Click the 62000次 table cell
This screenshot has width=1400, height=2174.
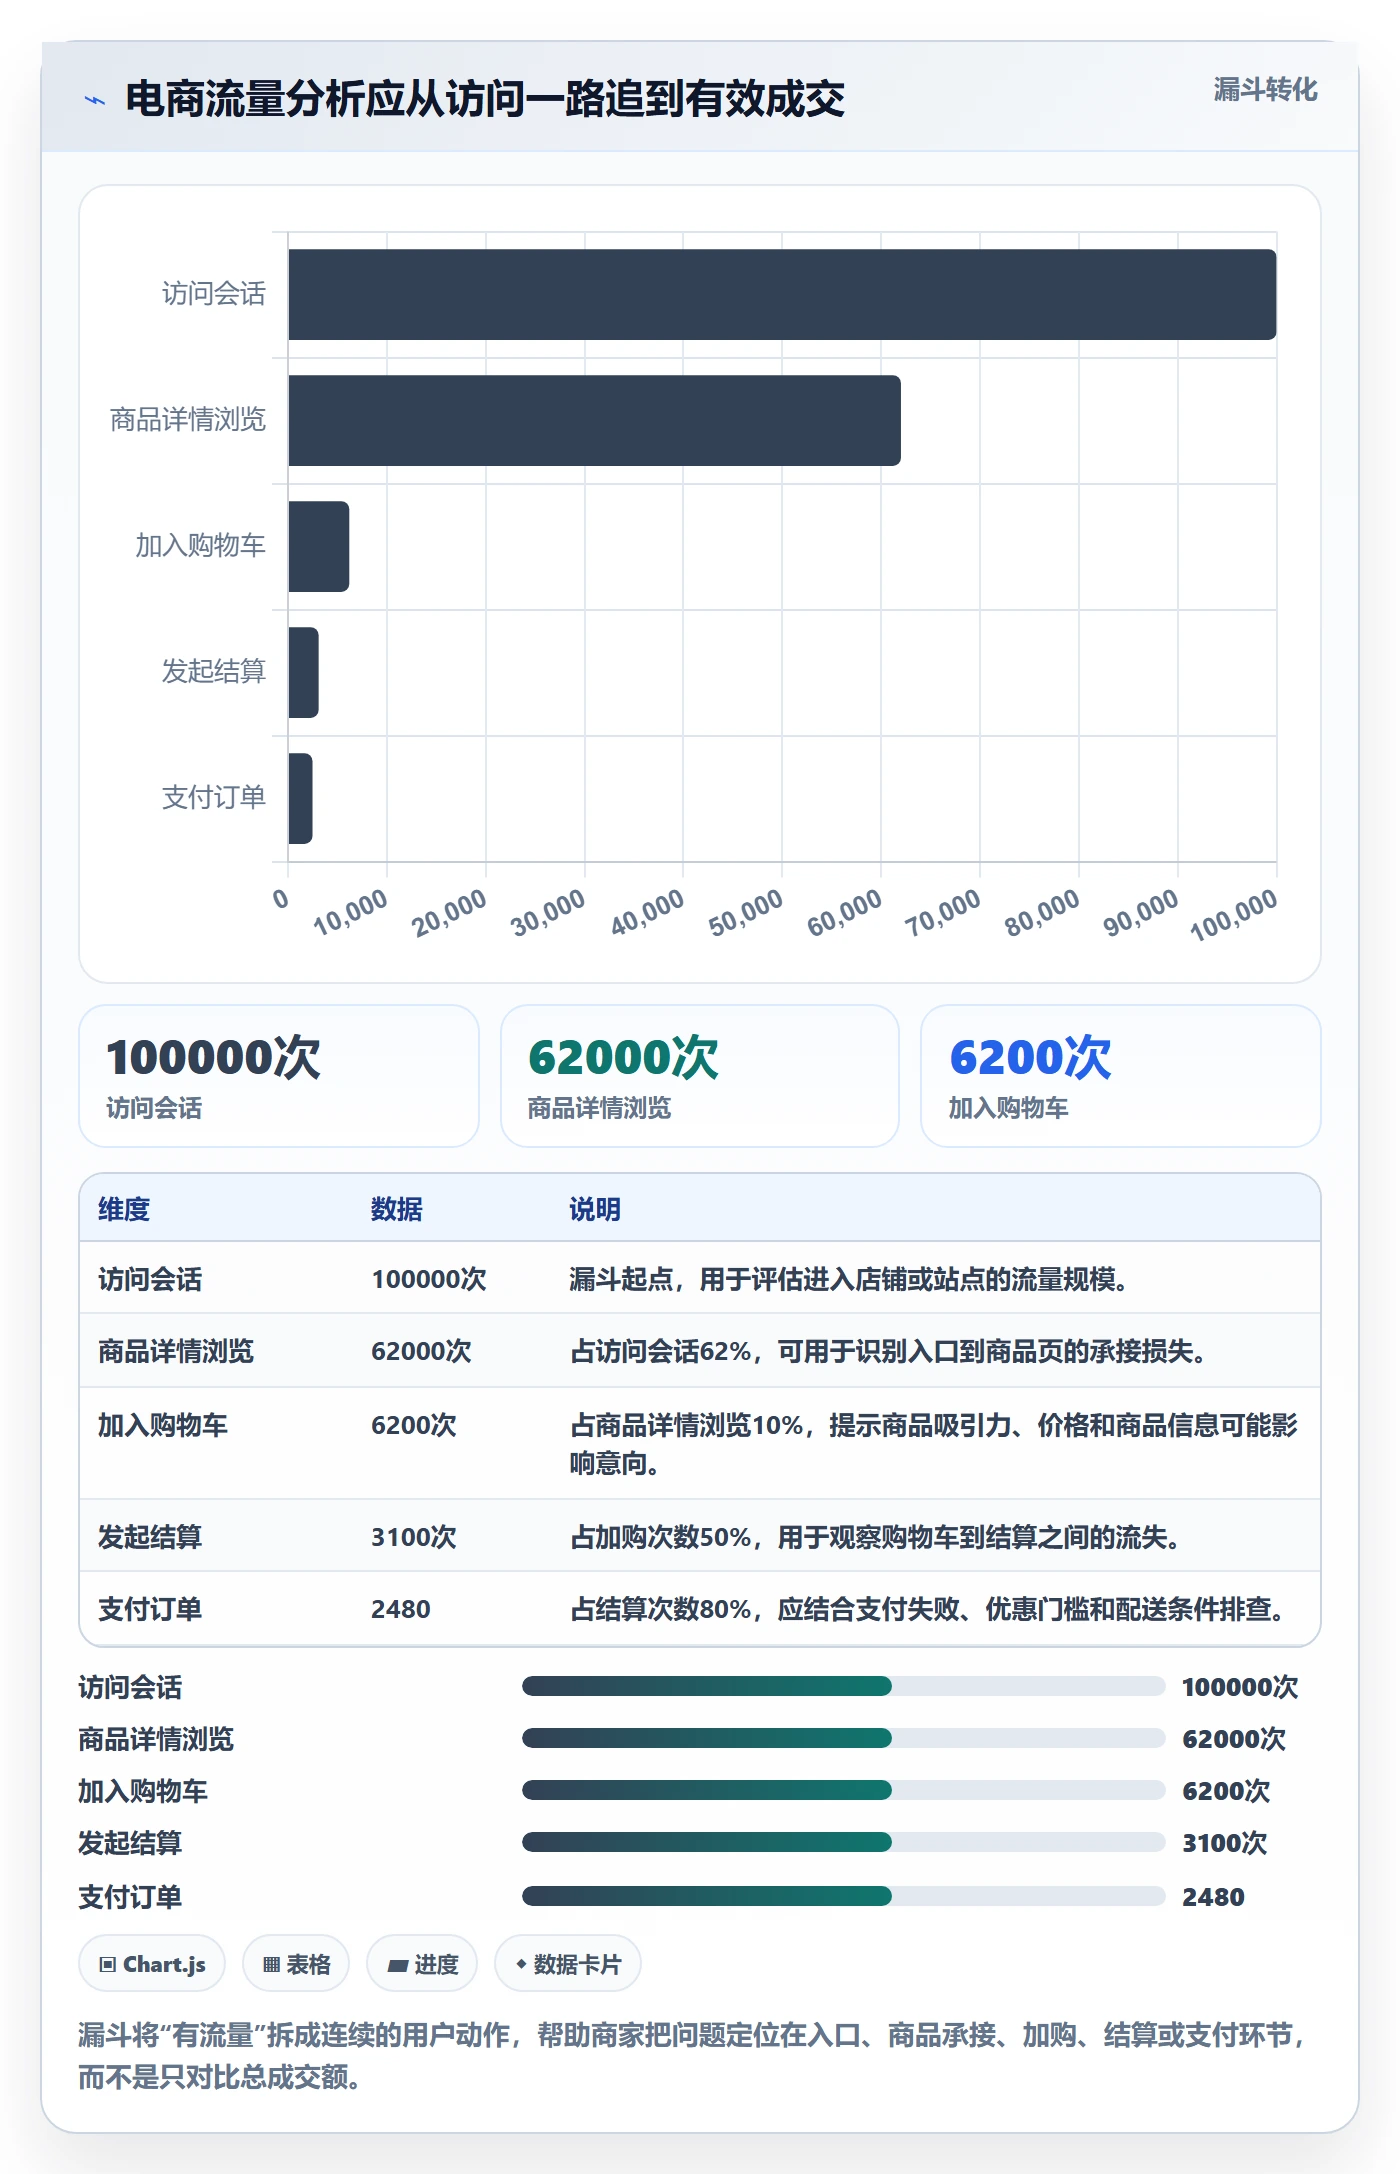[421, 1351]
